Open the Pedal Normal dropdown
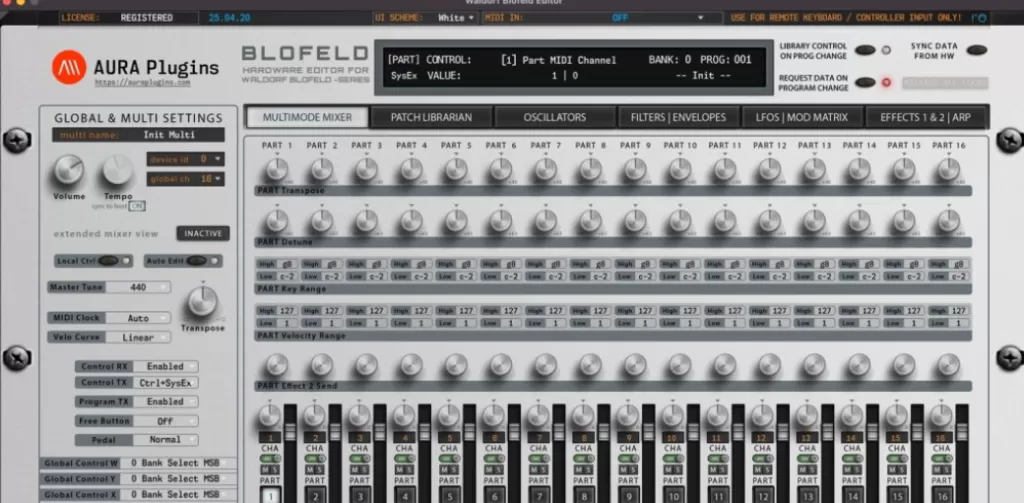The image size is (1024, 503). point(166,440)
